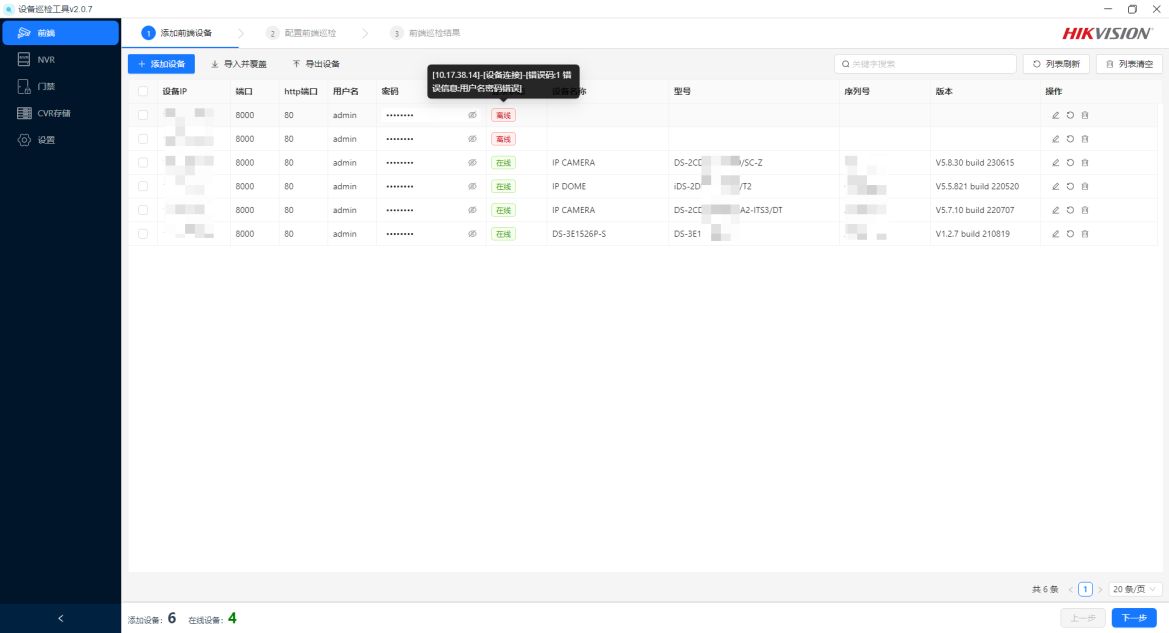Refresh the DS-3E1526P-S device

coord(1070,234)
